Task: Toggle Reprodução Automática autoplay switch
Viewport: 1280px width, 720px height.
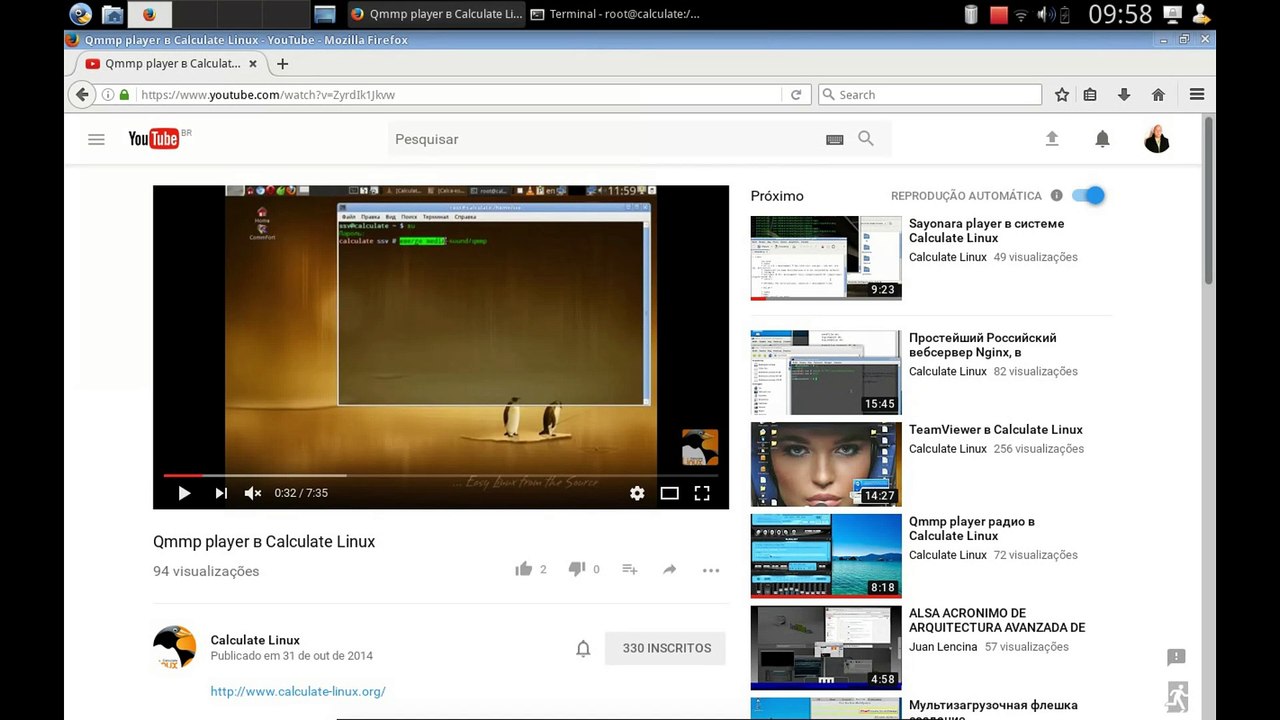Action: [x=1088, y=196]
